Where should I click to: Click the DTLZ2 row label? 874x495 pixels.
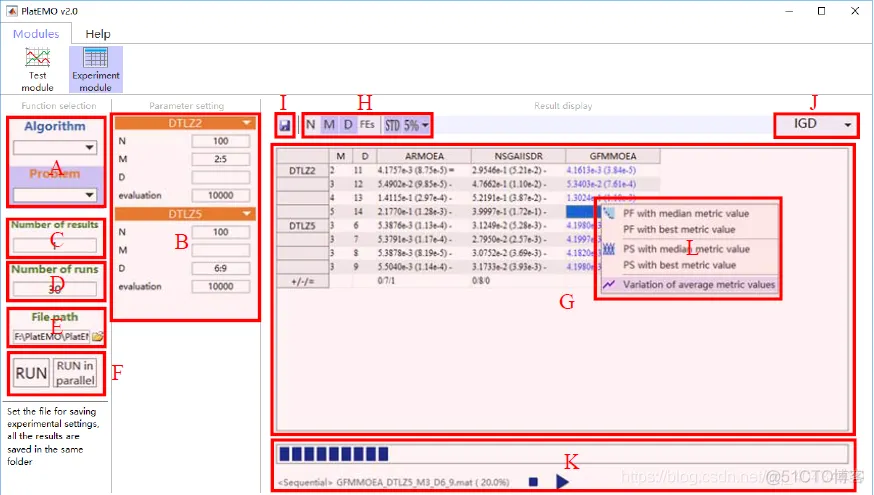(303, 171)
